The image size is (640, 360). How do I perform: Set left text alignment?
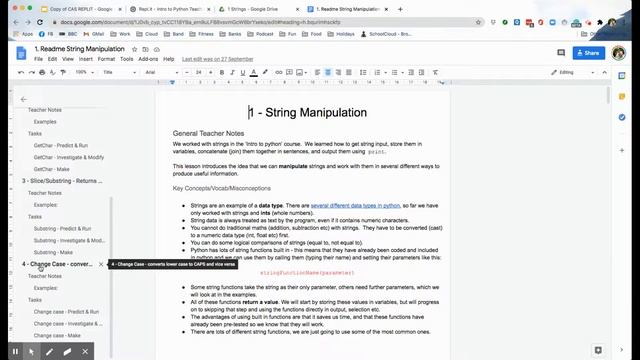[317, 72]
